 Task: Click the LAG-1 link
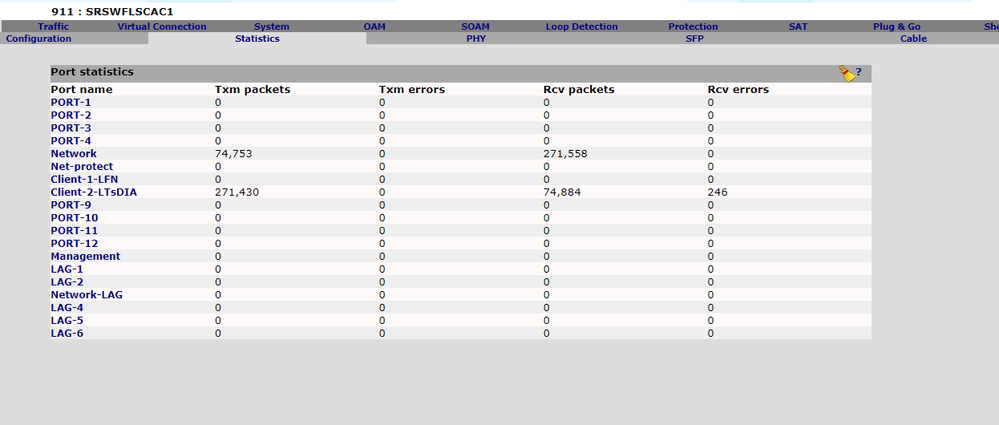pos(67,269)
